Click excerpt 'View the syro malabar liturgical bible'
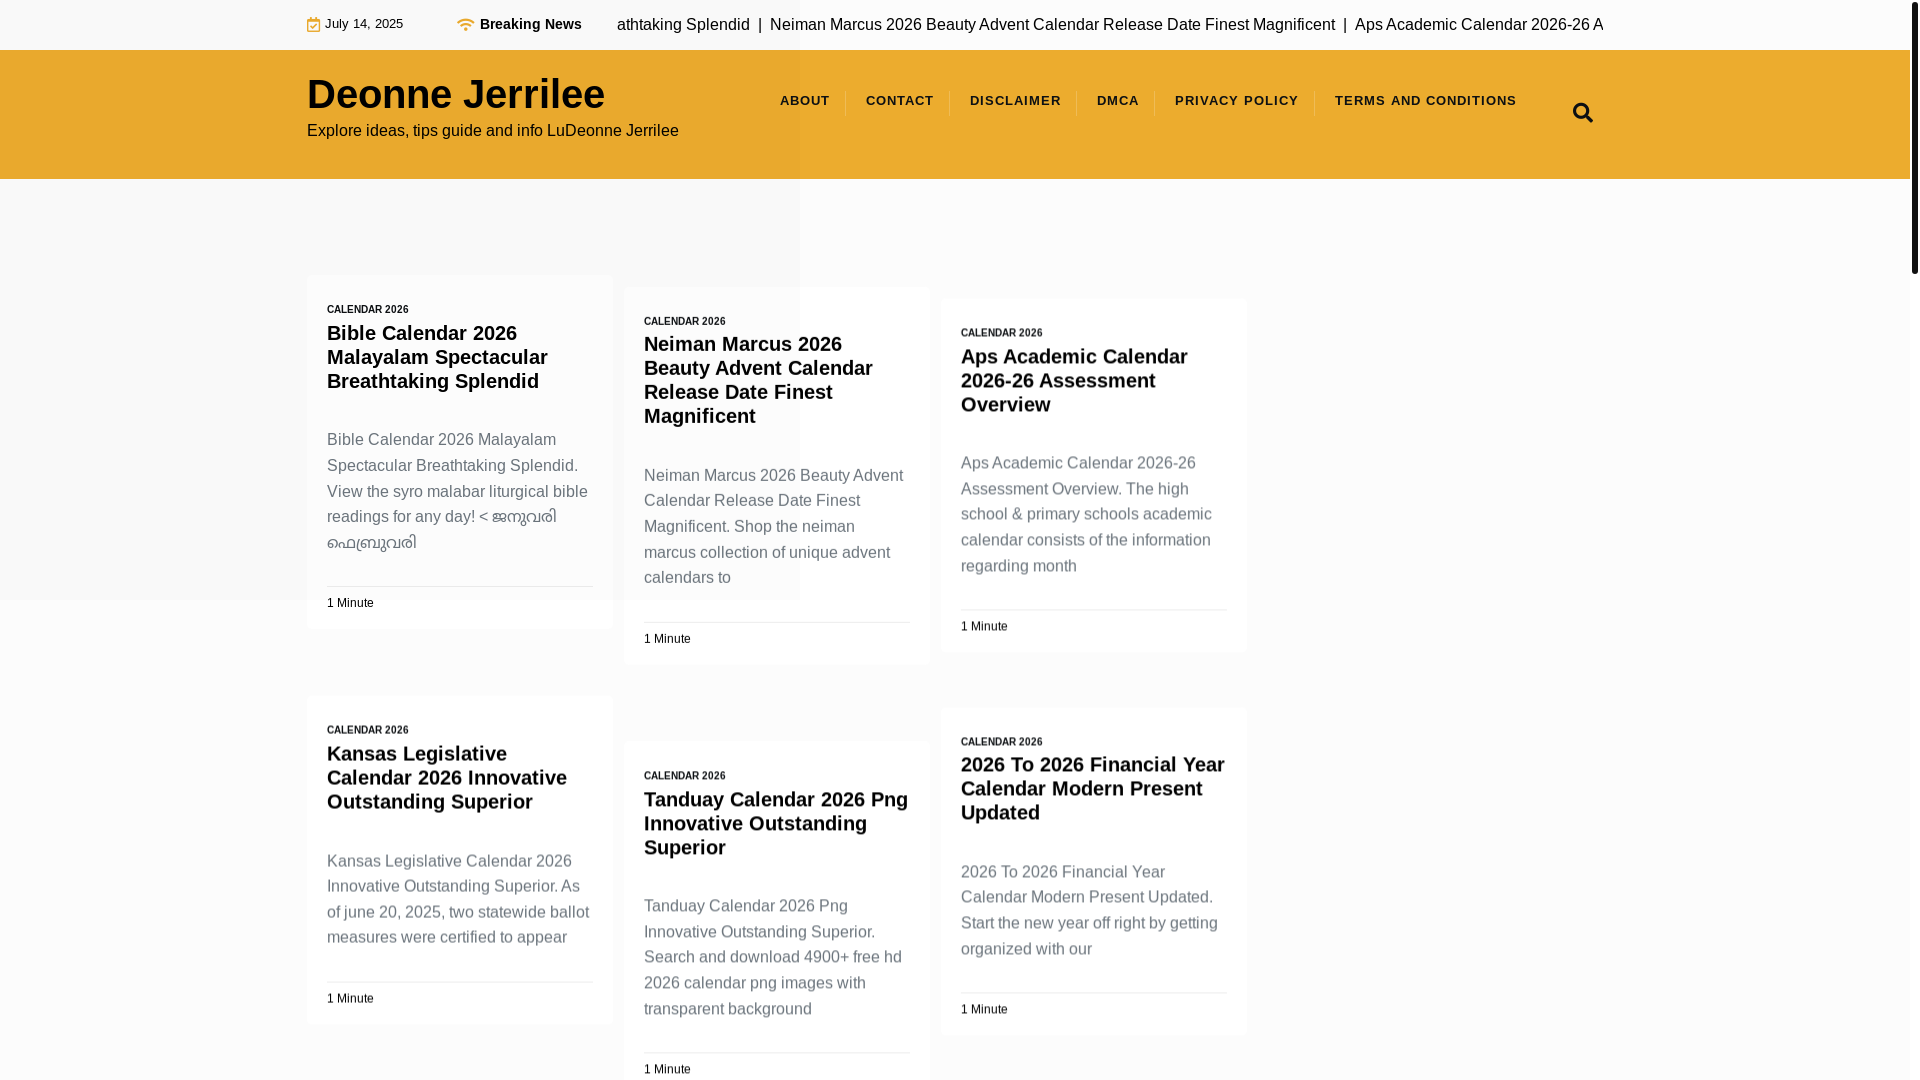The image size is (1920, 1080). [457, 492]
